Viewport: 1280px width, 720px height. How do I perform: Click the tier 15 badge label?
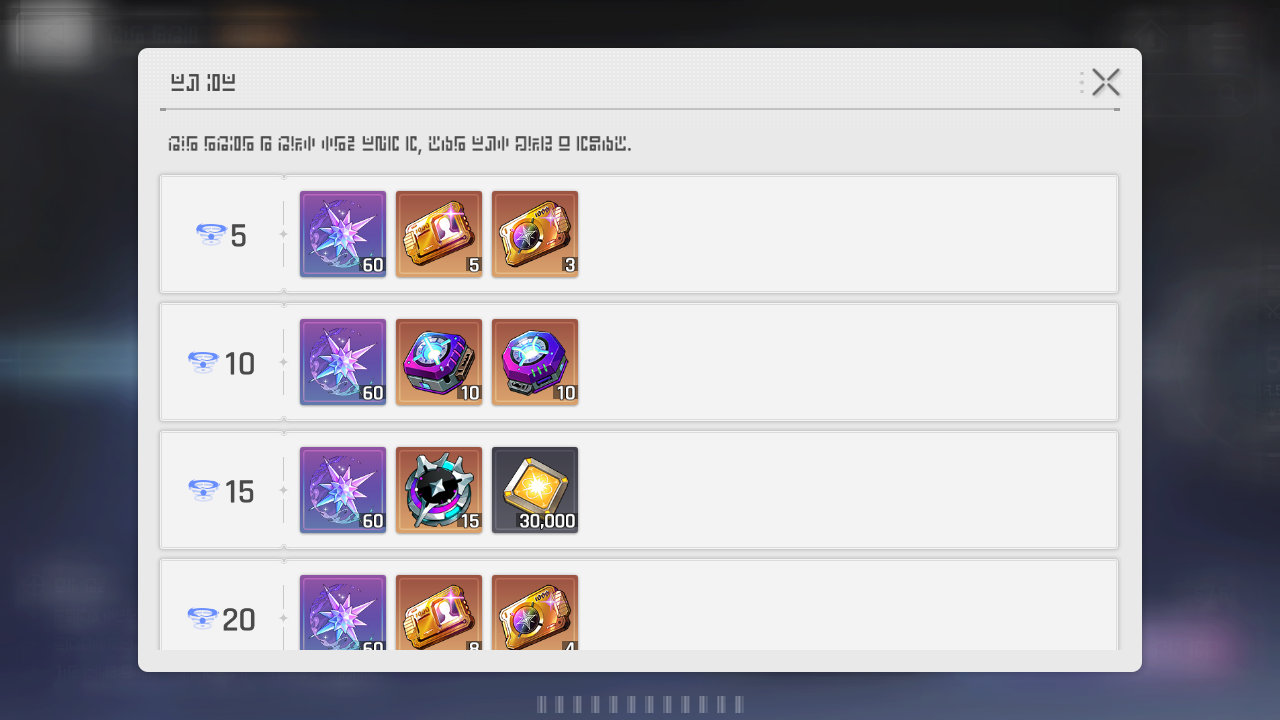coord(222,492)
